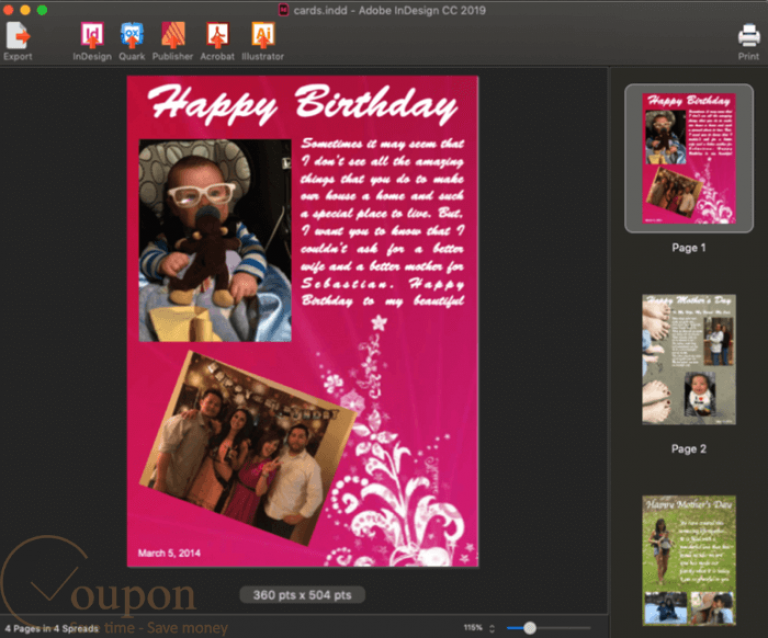Click the green macOS fullscreen button
This screenshot has width=768, height=638.
coord(42,10)
